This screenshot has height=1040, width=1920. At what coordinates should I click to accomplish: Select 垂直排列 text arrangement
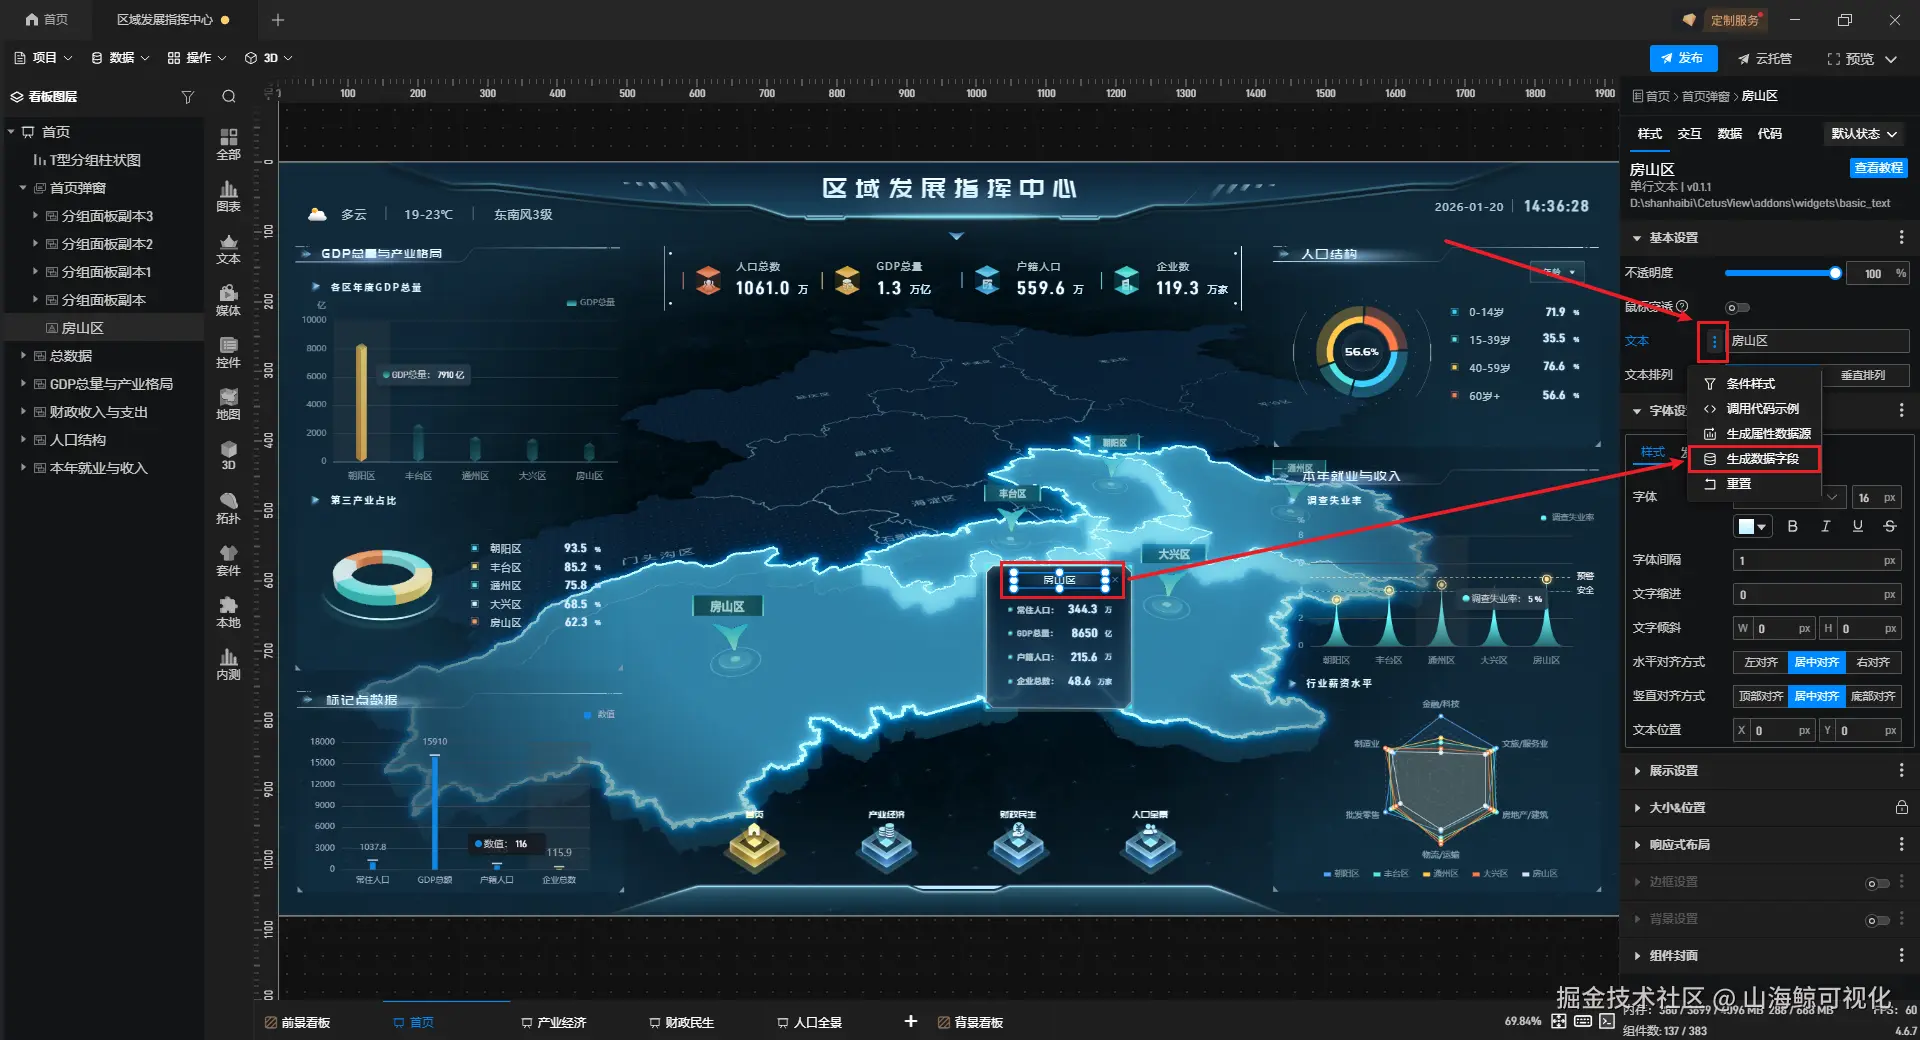tap(1864, 375)
